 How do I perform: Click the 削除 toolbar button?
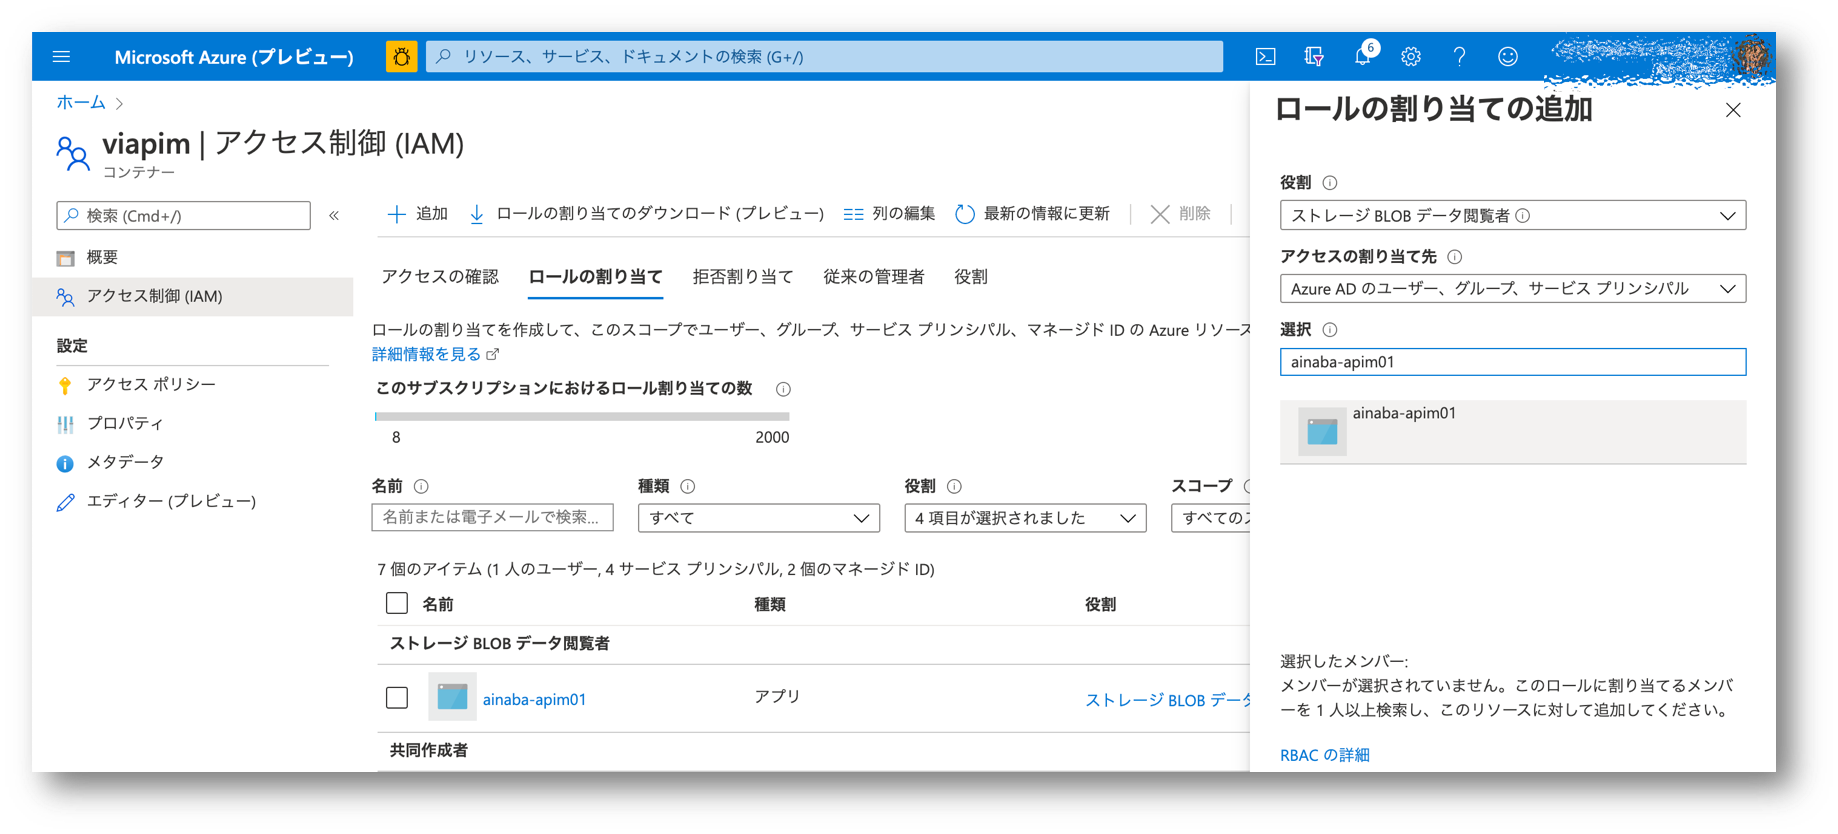1180,214
